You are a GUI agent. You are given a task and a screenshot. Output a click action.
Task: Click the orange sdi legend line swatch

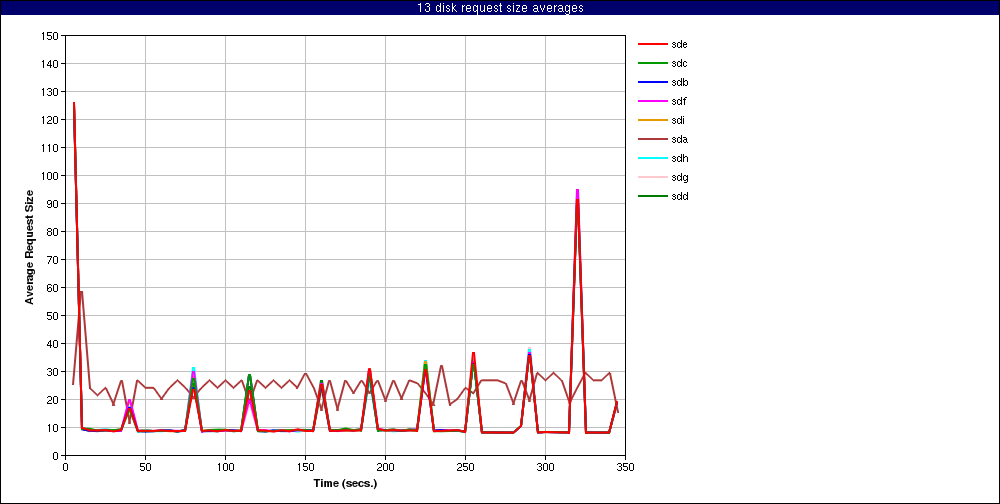click(x=652, y=121)
